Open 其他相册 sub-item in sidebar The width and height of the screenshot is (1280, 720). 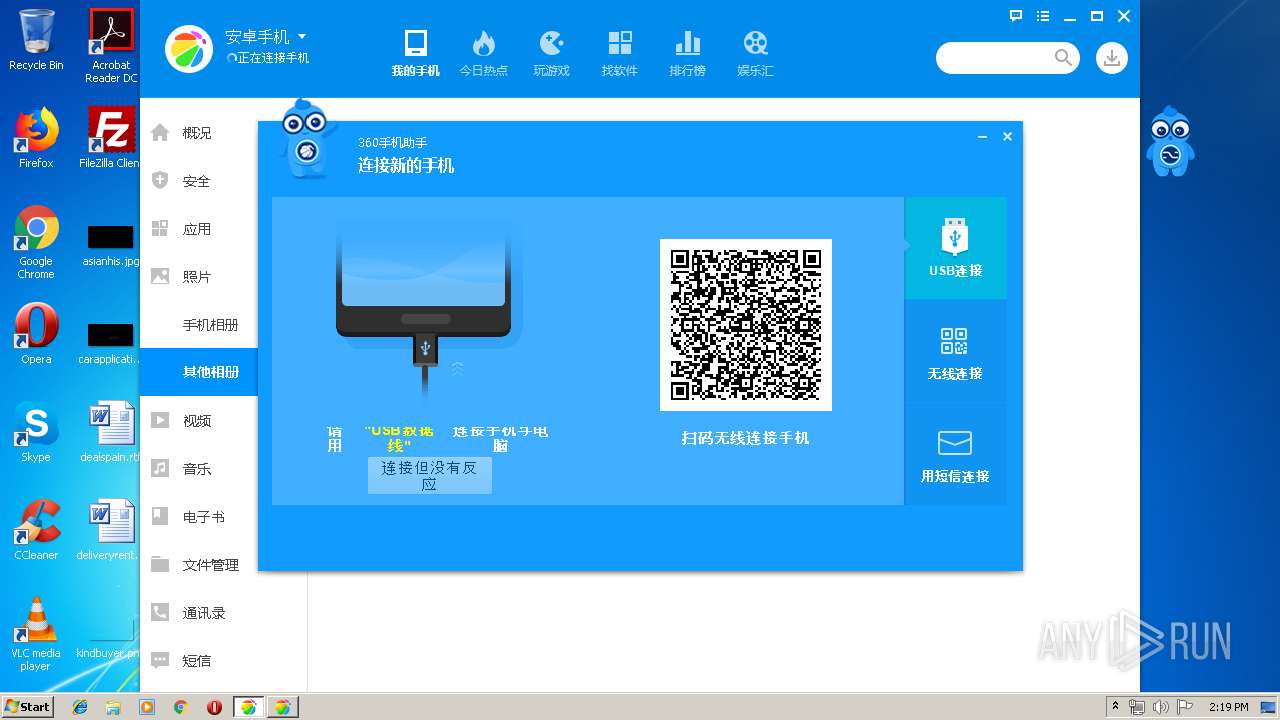(198, 372)
